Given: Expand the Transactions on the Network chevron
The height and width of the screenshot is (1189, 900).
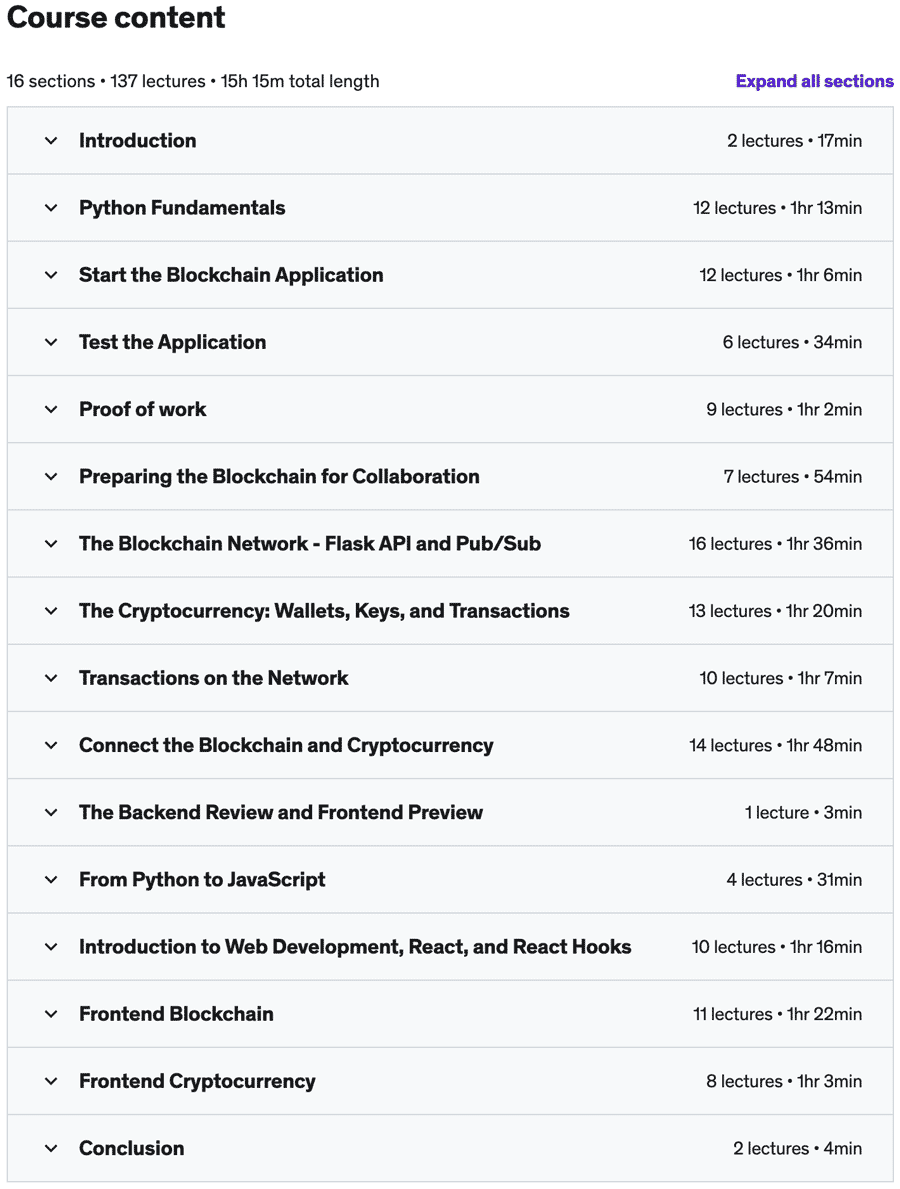Looking at the screenshot, I should coord(51,678).
